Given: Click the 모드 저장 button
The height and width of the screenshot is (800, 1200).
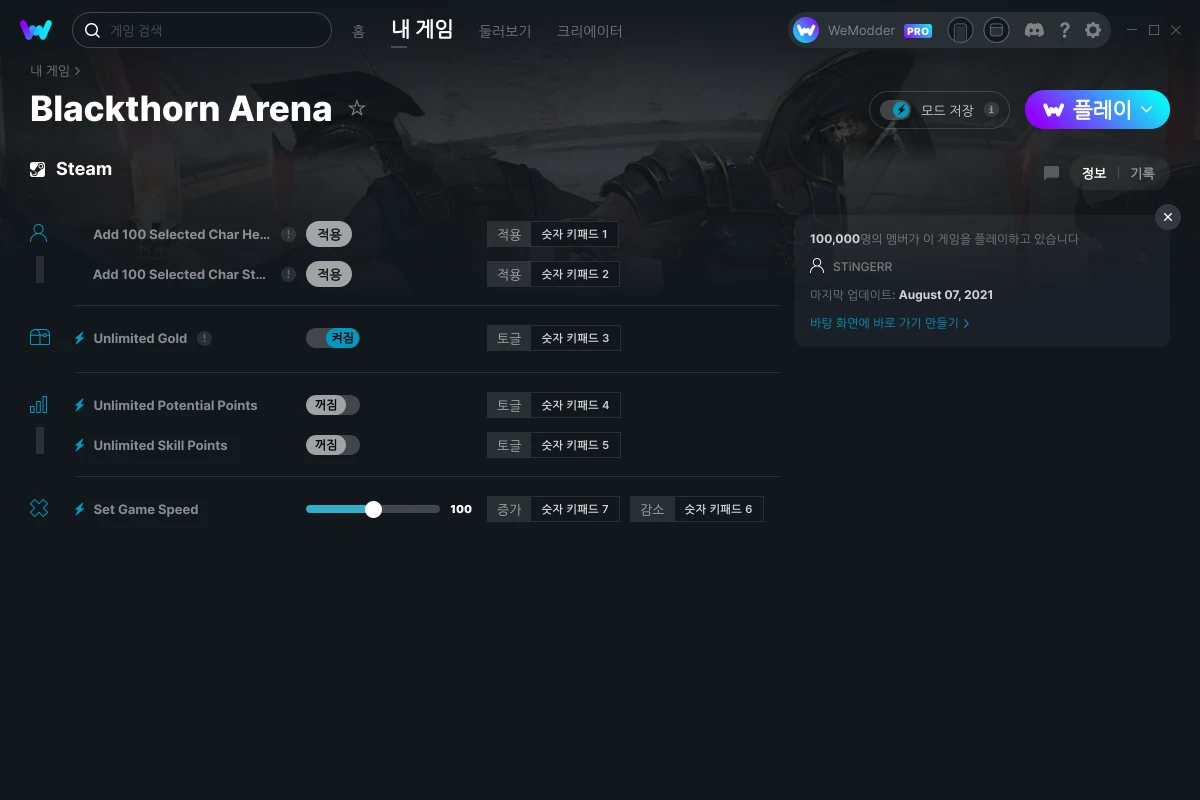Looking at the screenshot, I should click(938, 110).
